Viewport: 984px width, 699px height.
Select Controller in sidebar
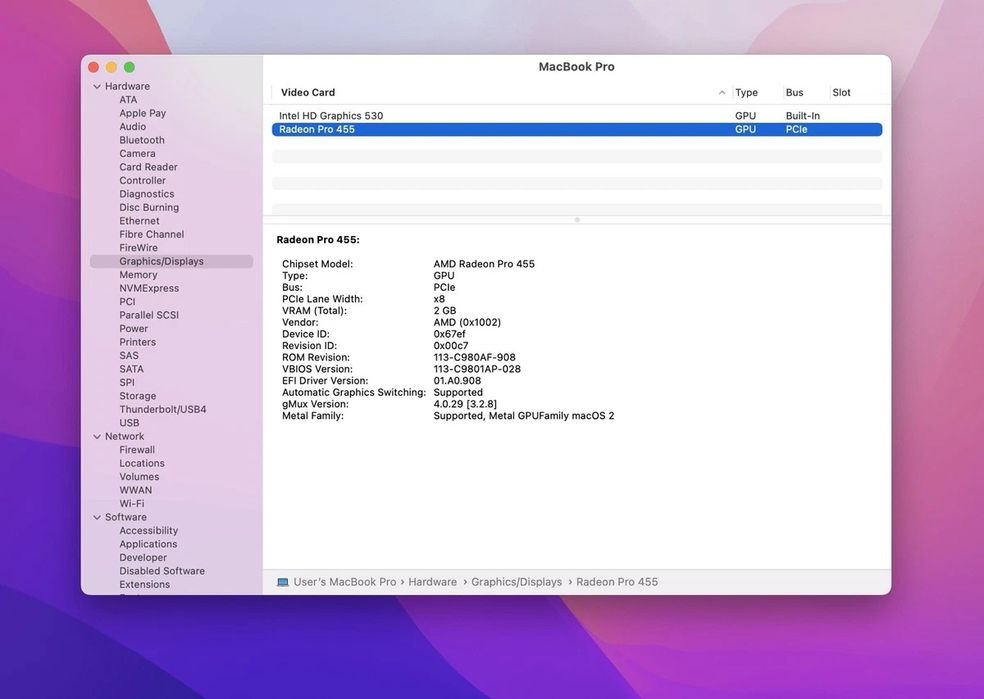[x=142, y=181]
